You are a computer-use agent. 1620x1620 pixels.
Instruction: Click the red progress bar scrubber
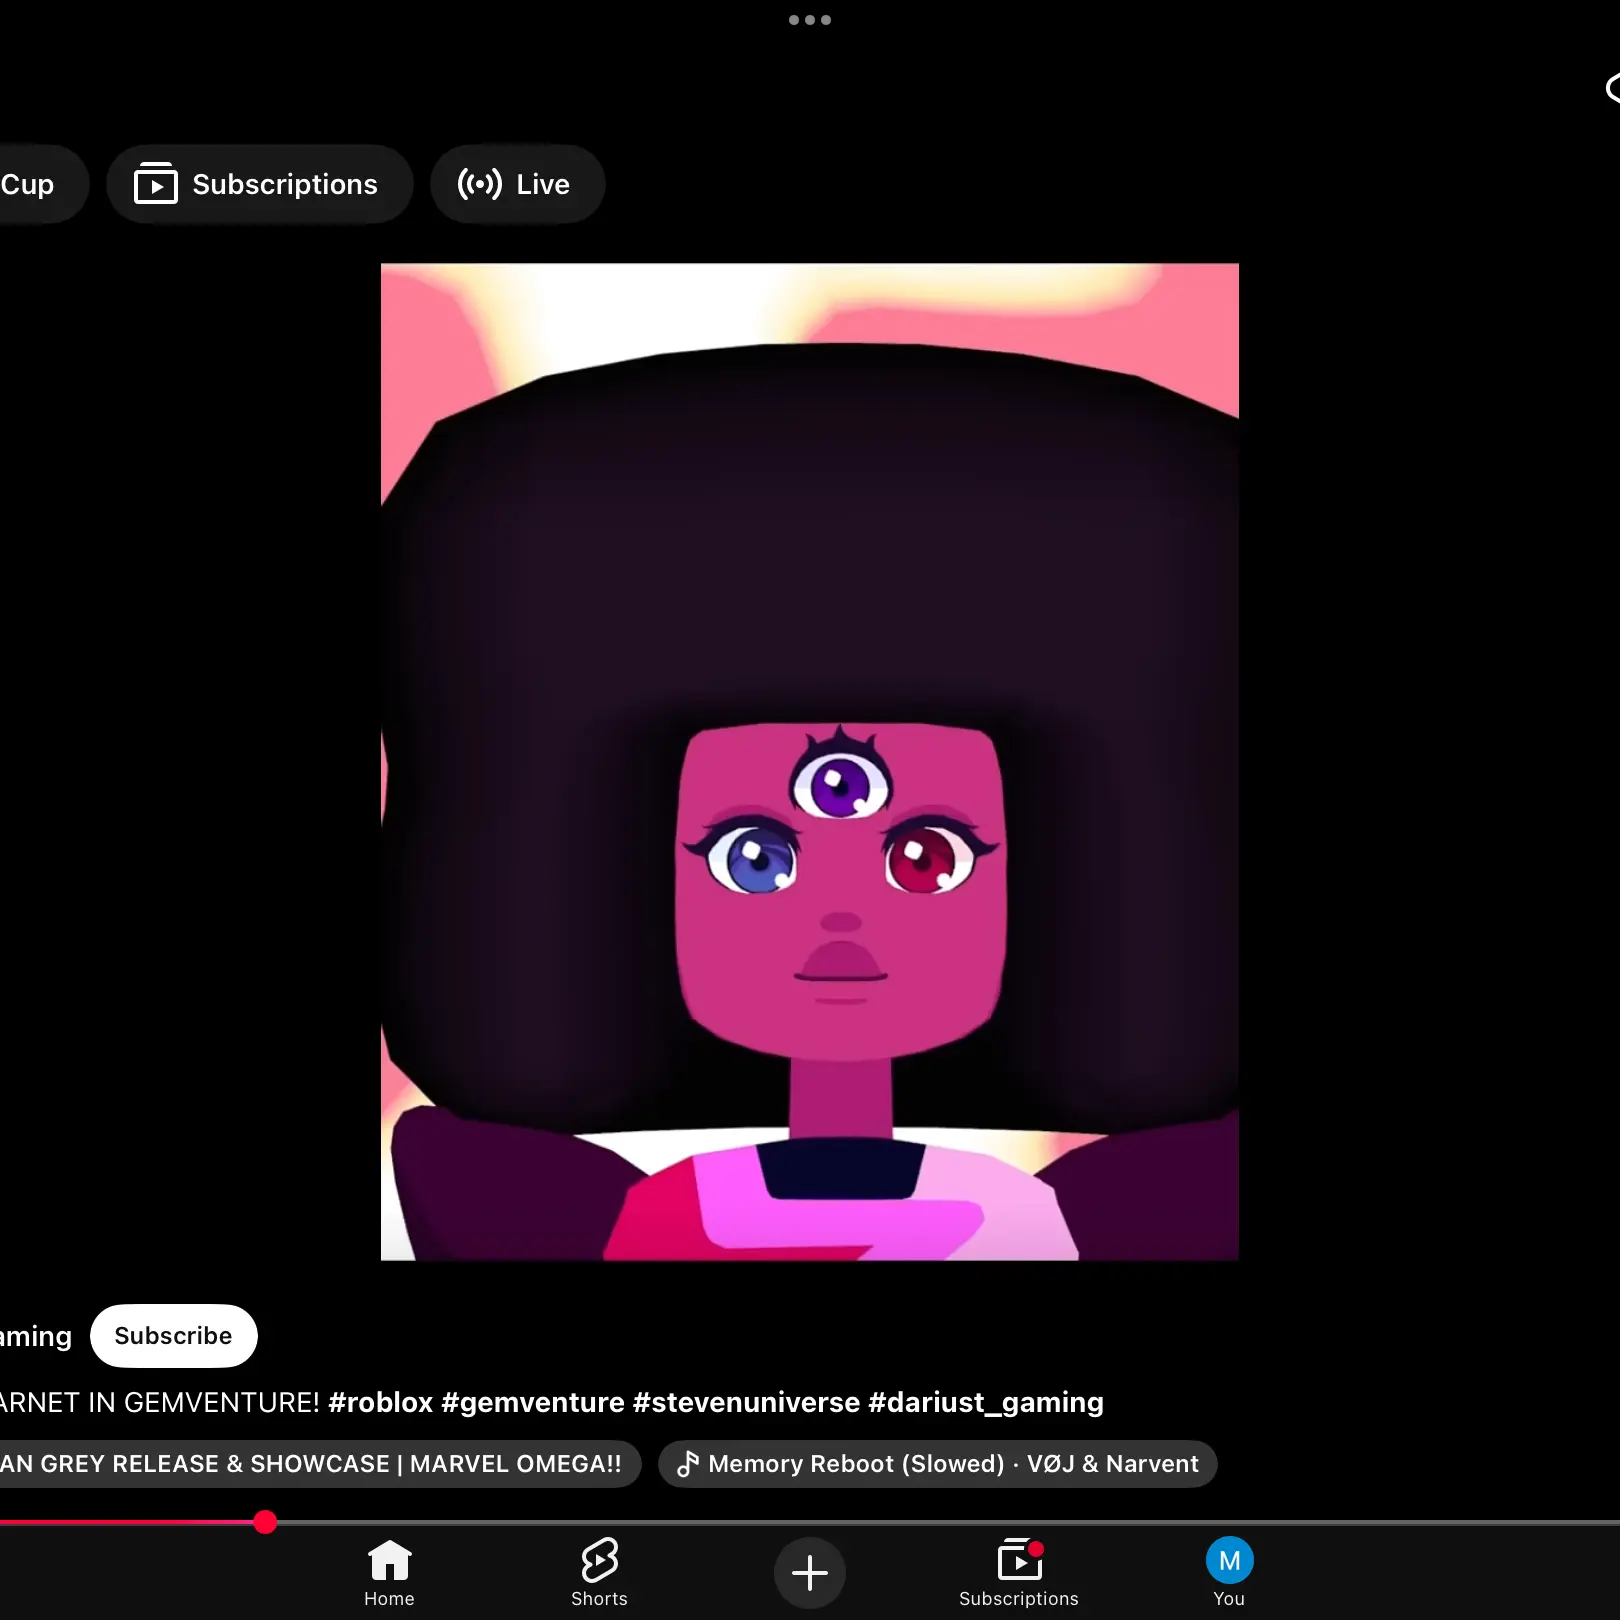(265, 1522)
